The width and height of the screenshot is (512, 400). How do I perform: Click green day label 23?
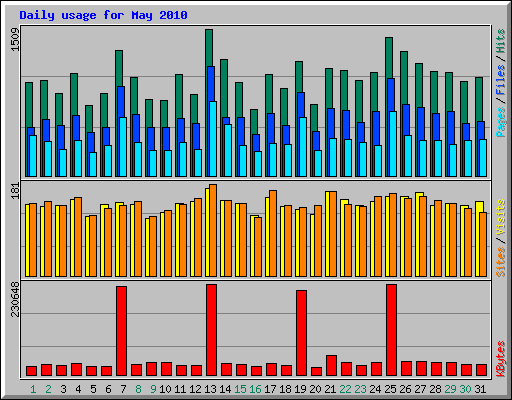click(360, 389)
